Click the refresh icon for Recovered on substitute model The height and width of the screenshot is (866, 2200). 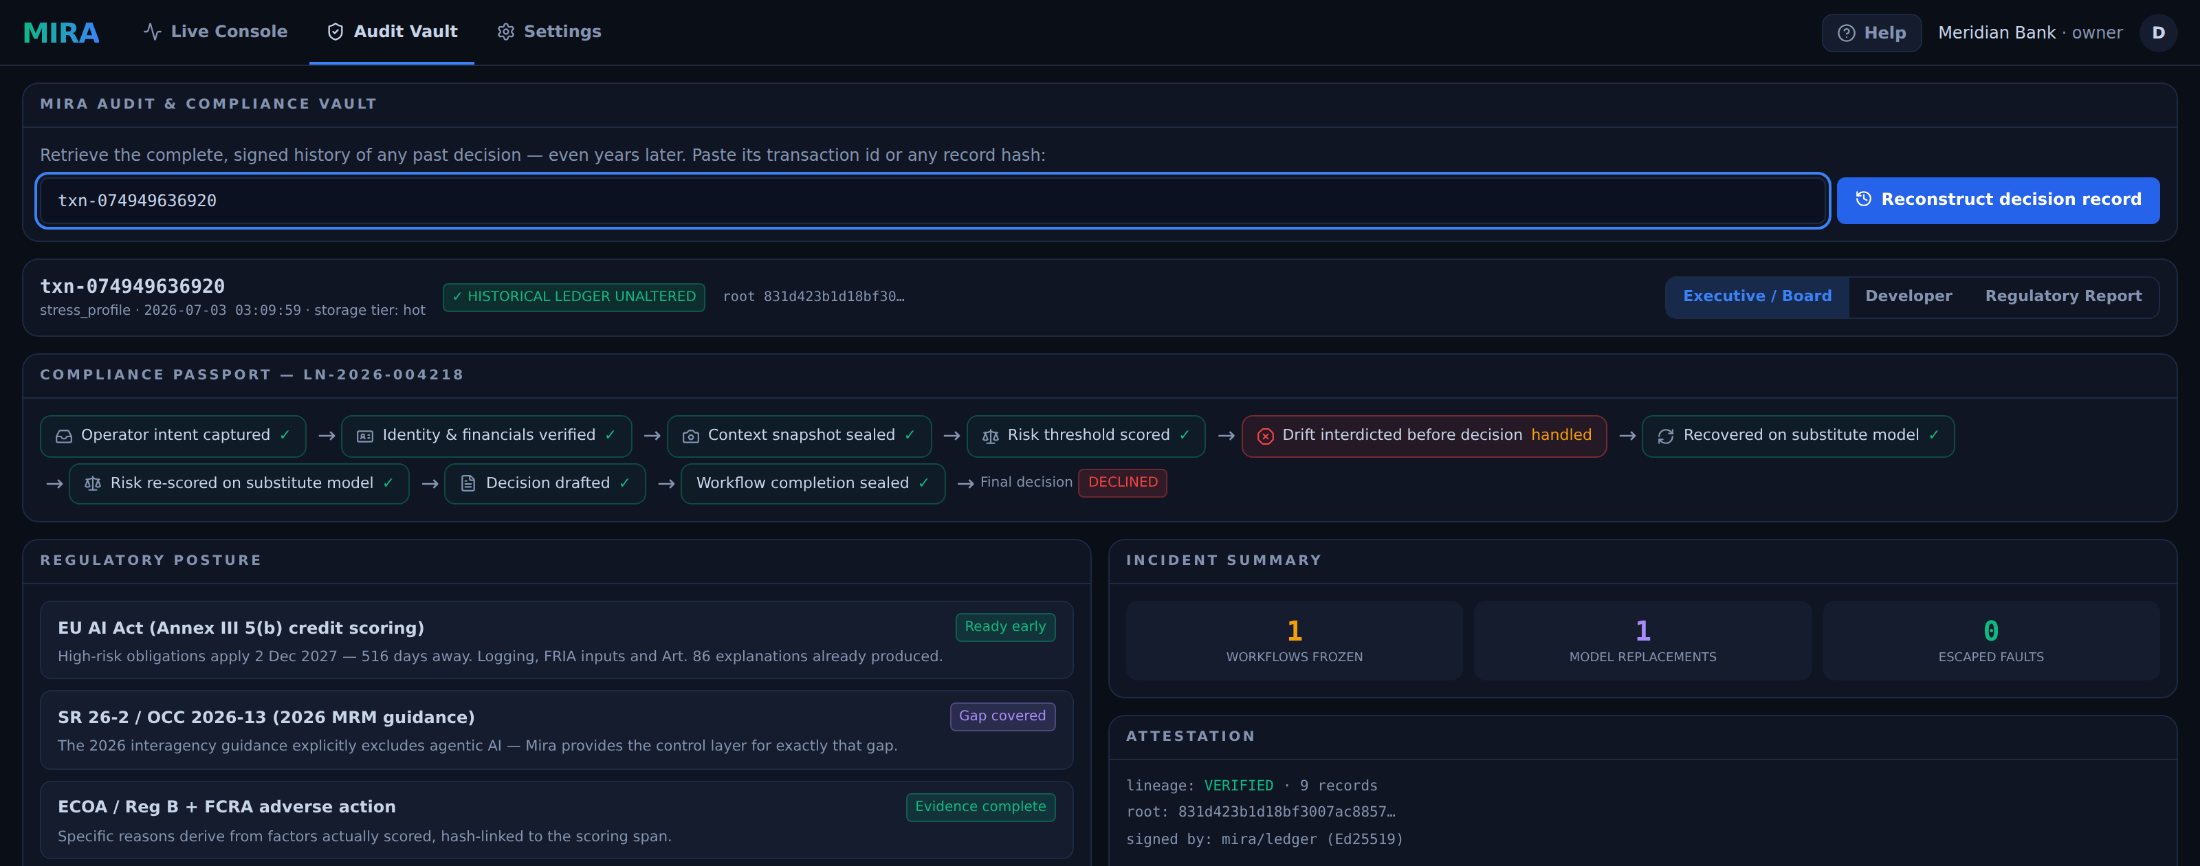(x=1666, y=436)
